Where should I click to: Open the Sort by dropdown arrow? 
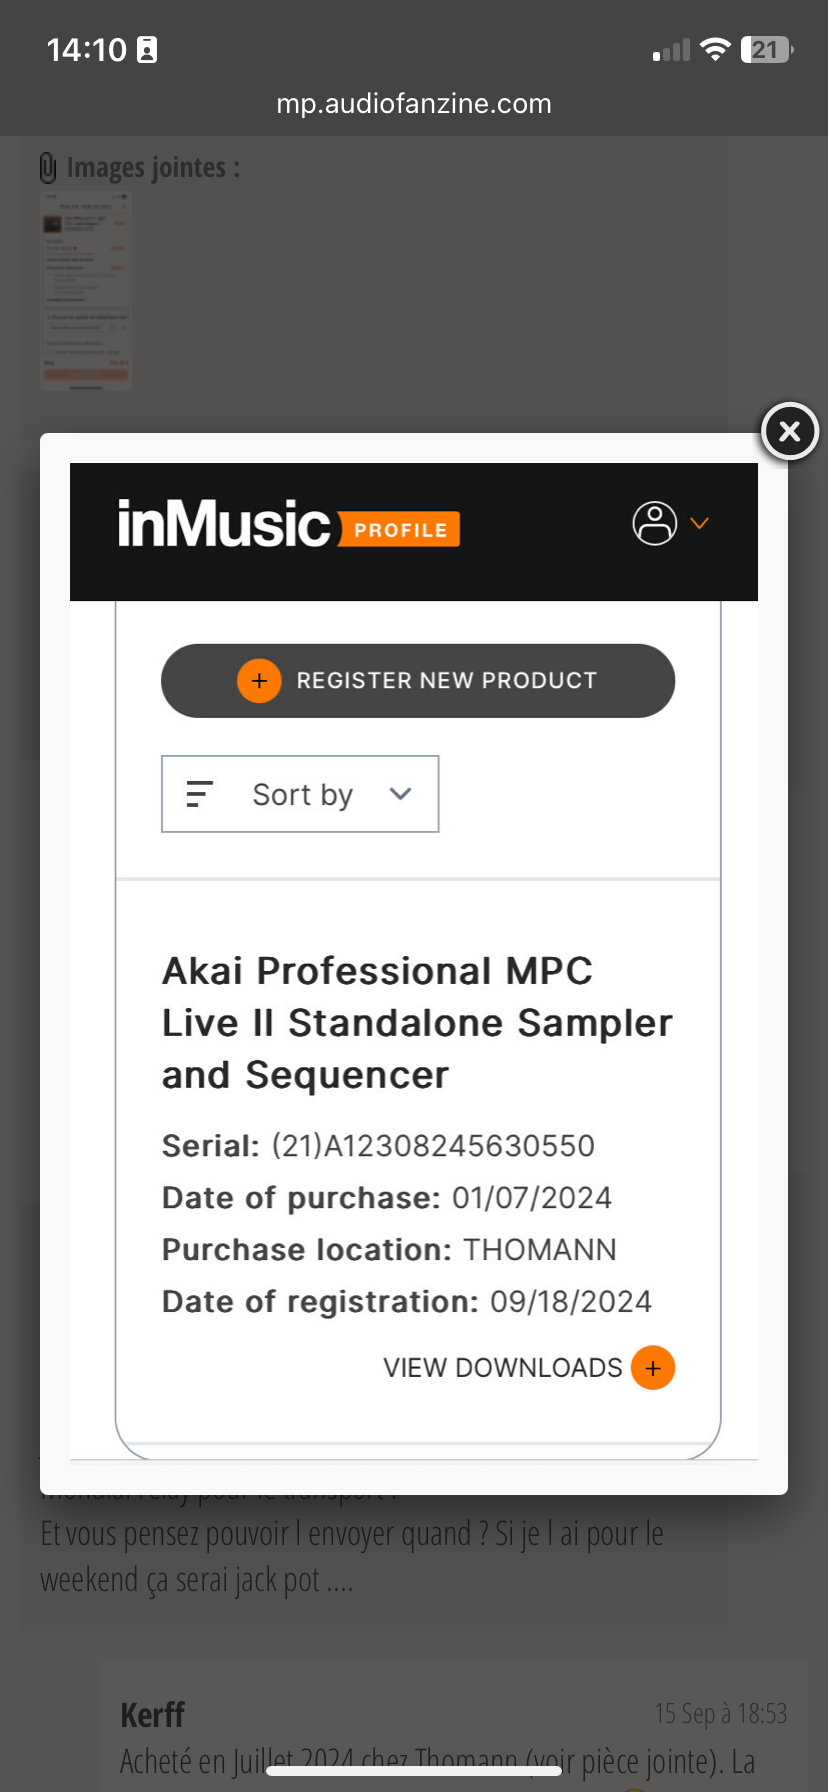click(401, 794)
